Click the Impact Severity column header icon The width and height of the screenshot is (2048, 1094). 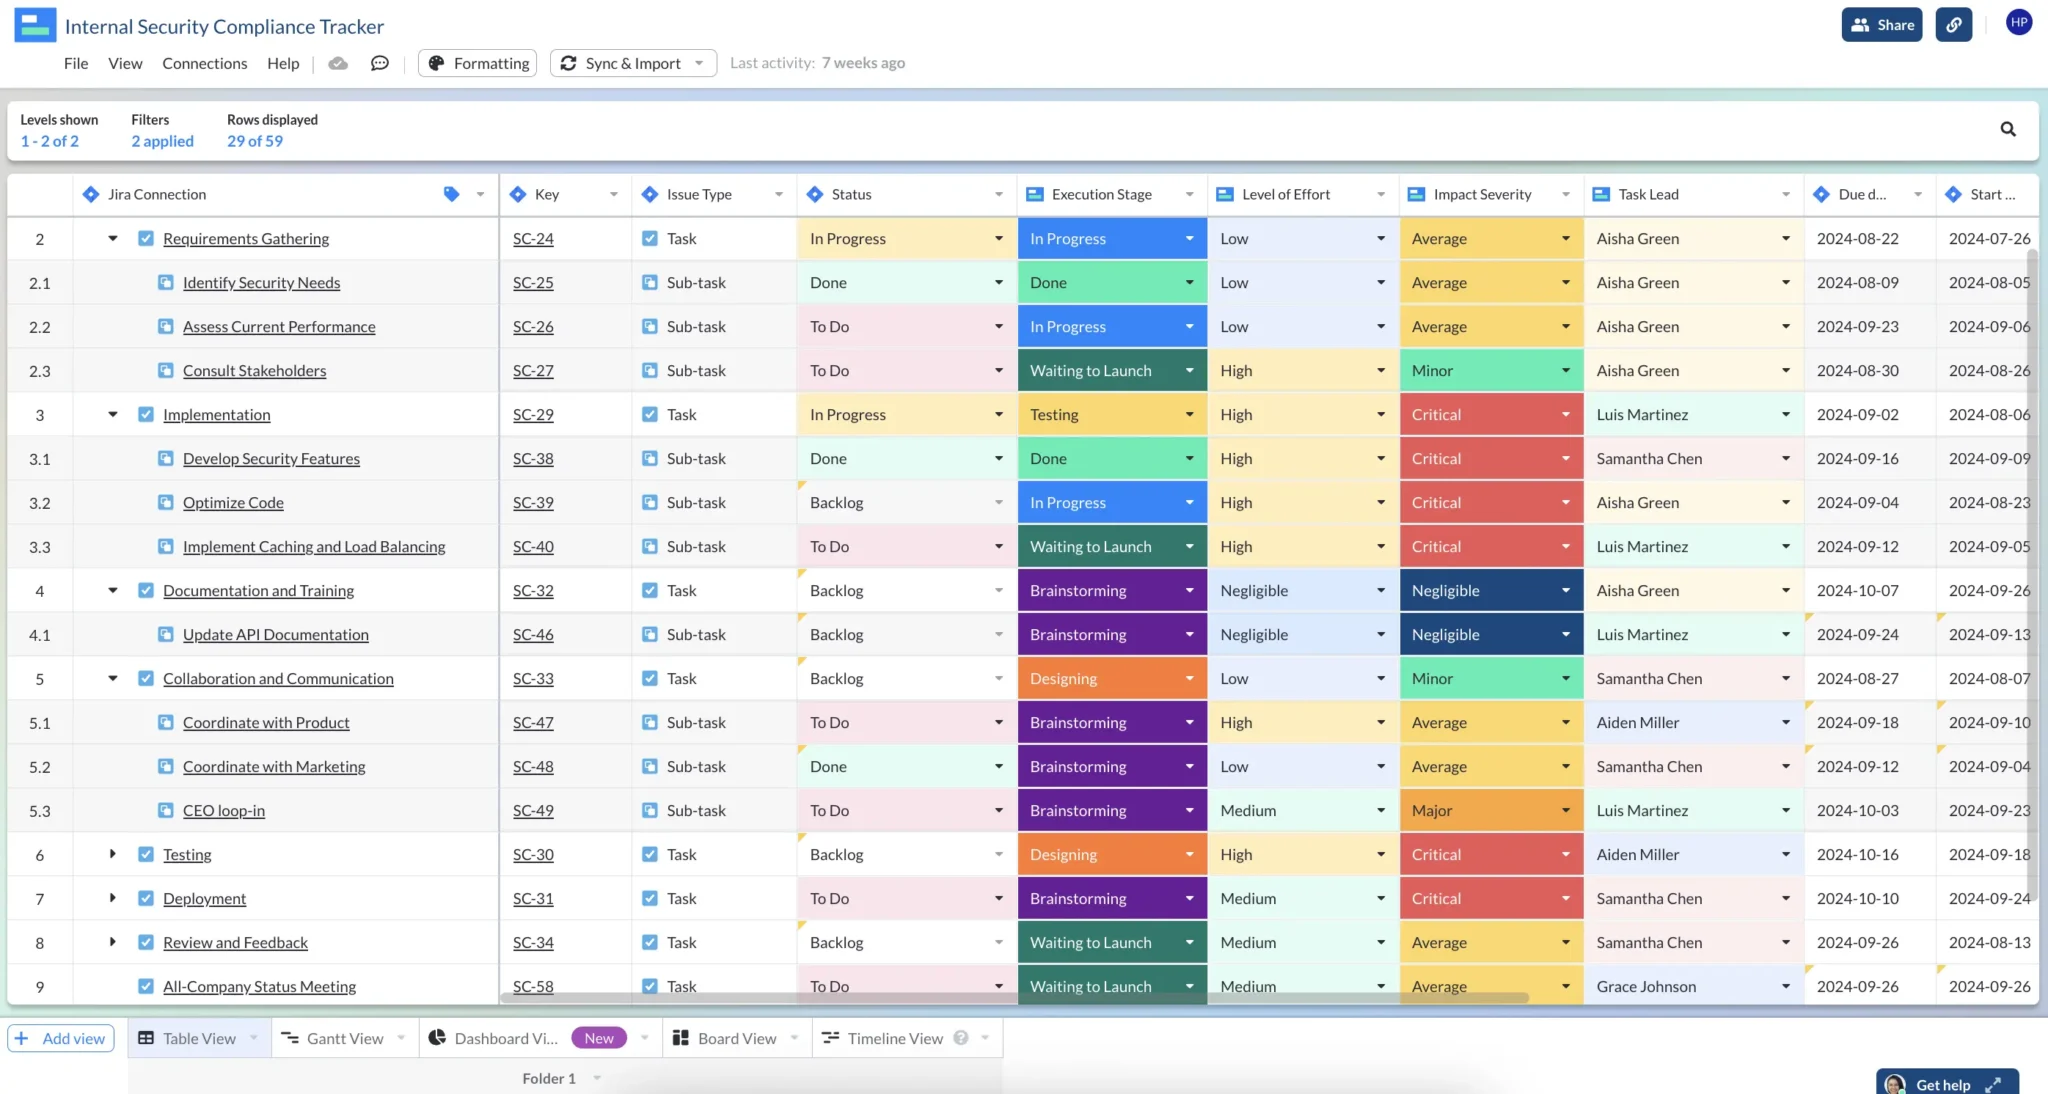pos(1417,194)
